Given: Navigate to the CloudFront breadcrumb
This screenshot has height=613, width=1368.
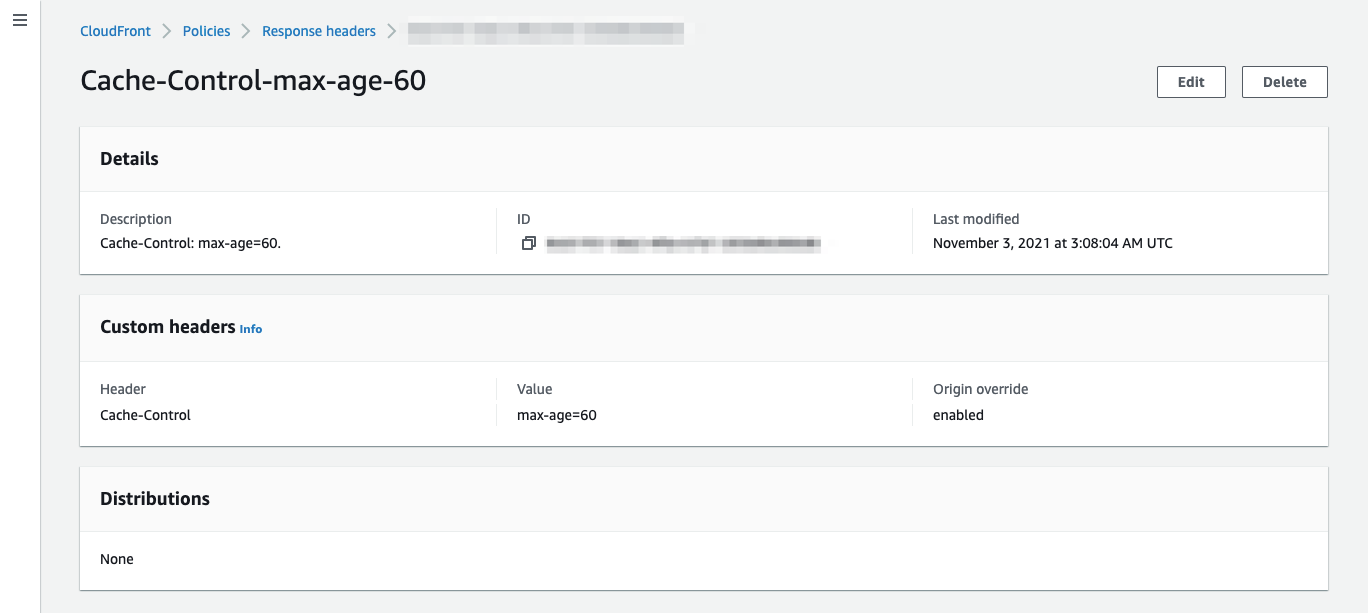Looking at the screenshot, I should point(115,31).
